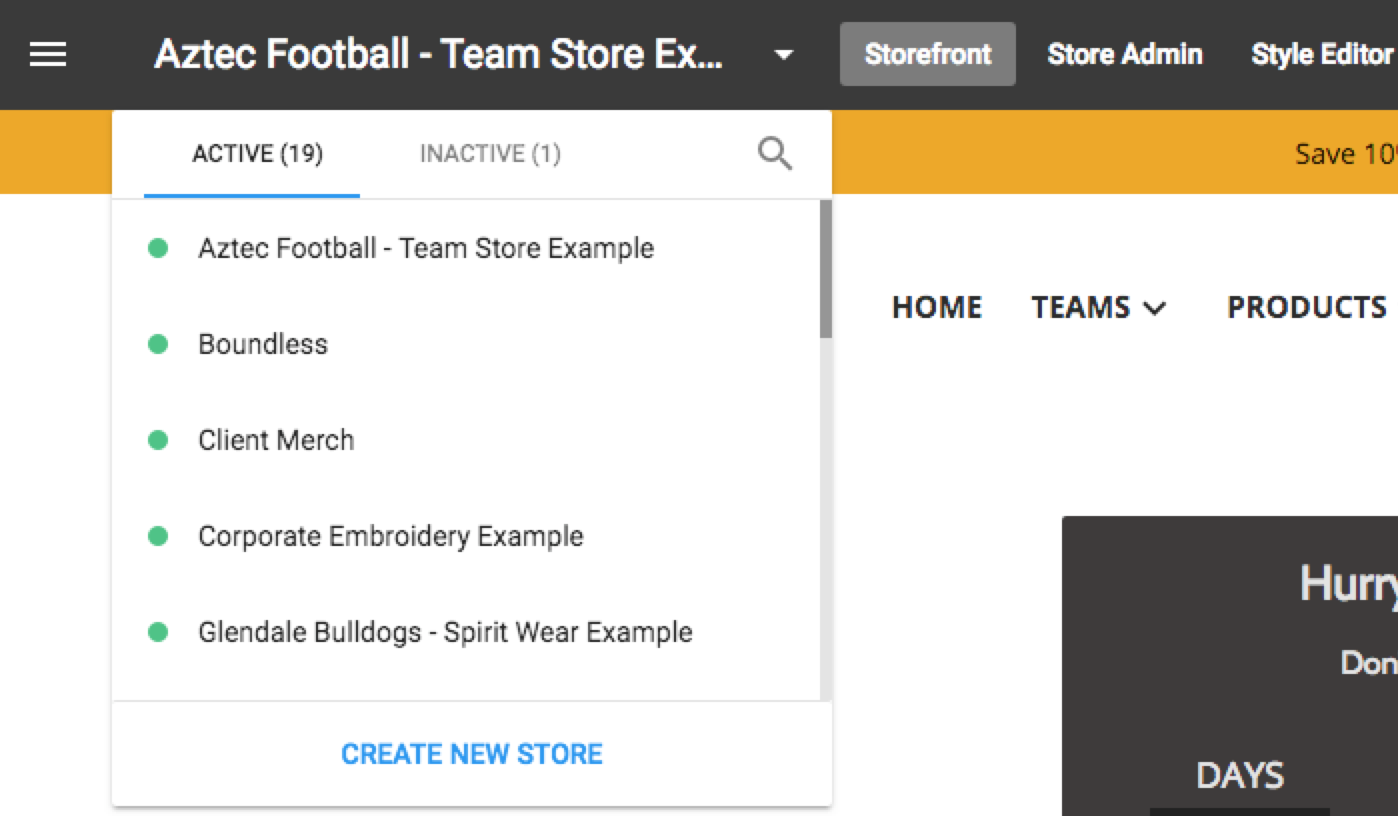The width and height of the screenshot is (1398, 816).
Task: Click CREATE NEW STORE
Action: click(x=472, y=753)
